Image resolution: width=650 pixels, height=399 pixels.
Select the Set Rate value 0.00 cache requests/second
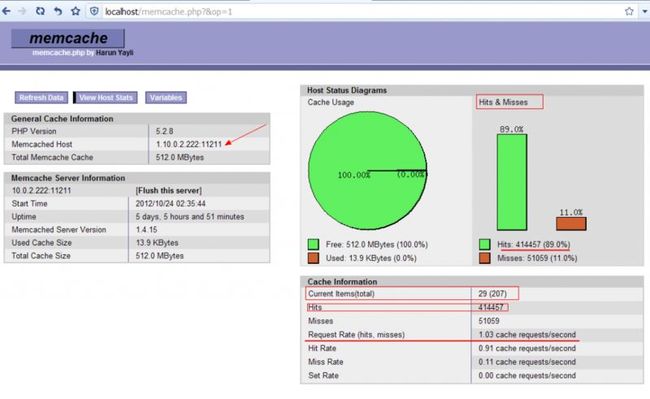point(527,376)
